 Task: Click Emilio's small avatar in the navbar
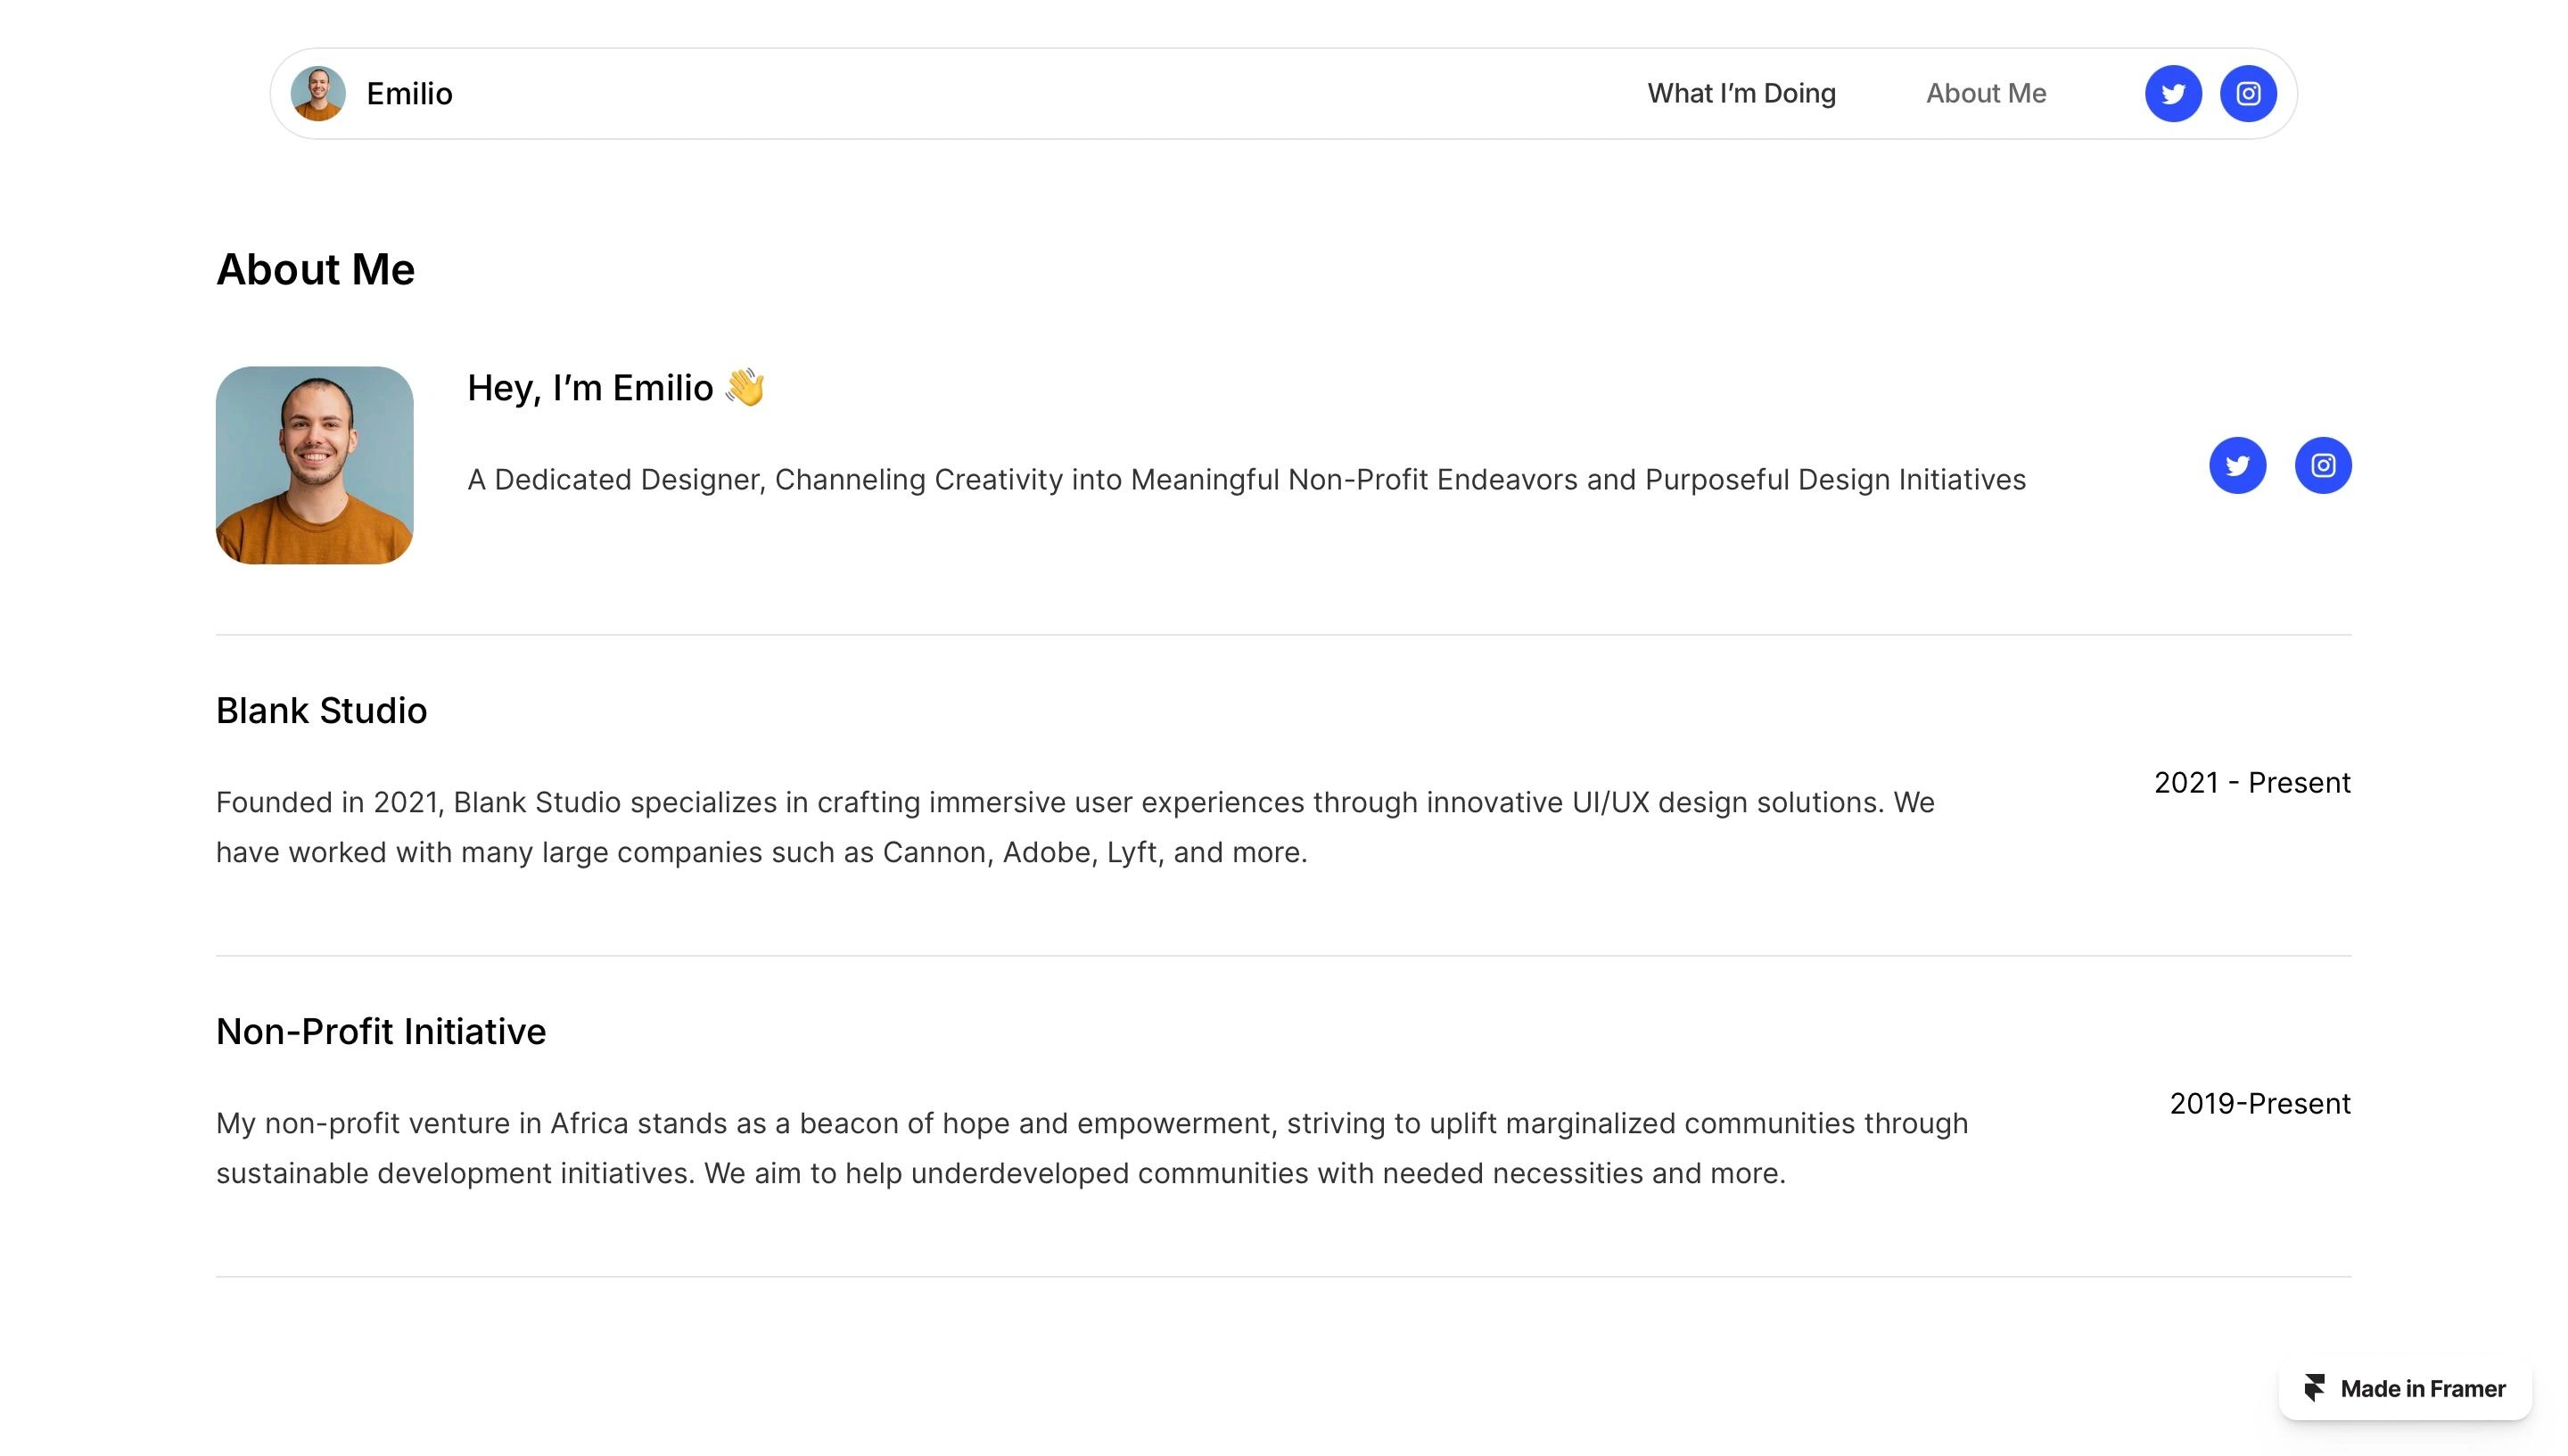click(x=318, y=94)
